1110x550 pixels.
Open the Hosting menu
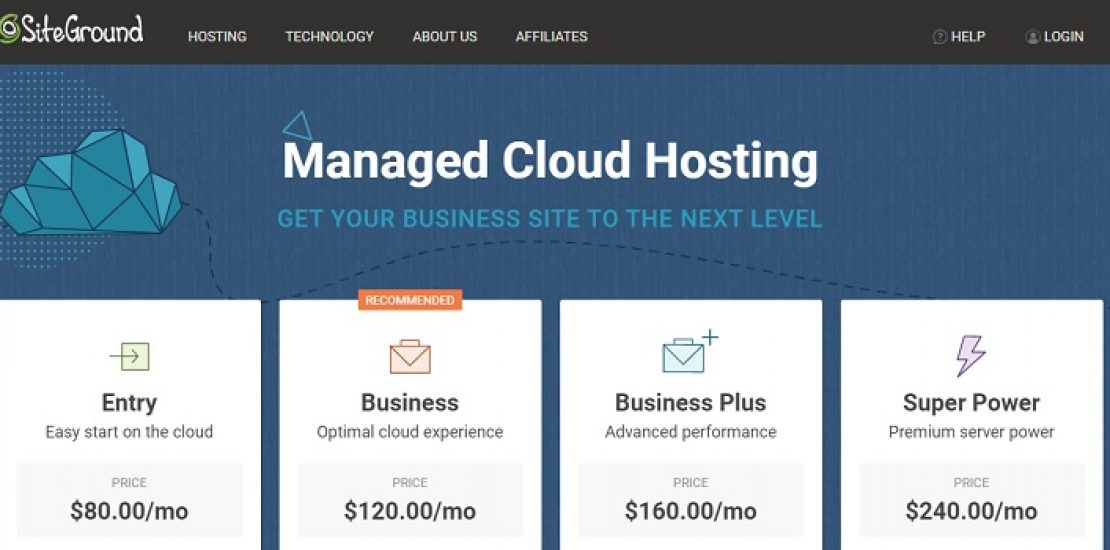(217, 37)
